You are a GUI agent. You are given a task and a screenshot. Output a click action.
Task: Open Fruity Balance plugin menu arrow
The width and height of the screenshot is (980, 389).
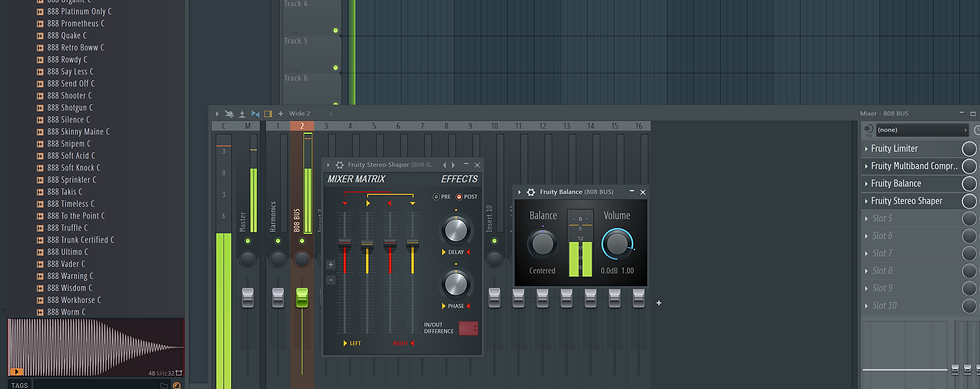pyautogui.click(x=519, y=192)
